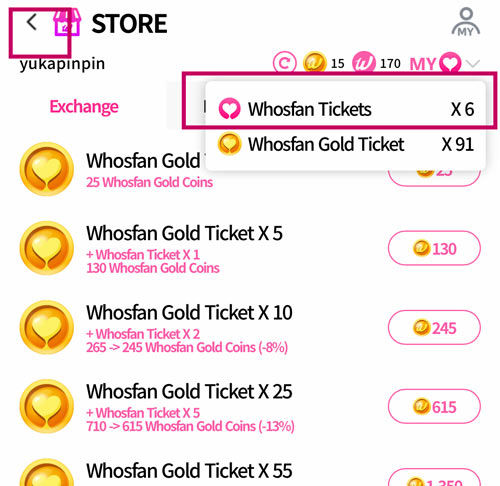Screen dimensions: 500x486
Task: Go back with the left arrow
Action: [x=32, y=23]
